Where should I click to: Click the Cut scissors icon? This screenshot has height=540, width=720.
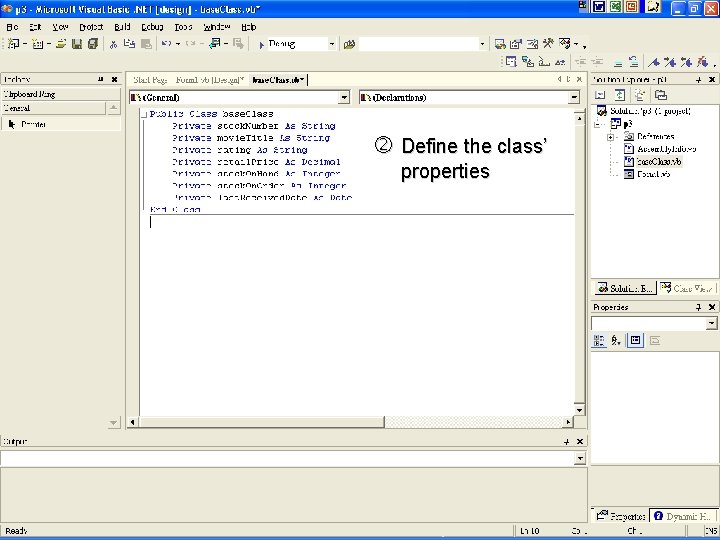(113, 44)
